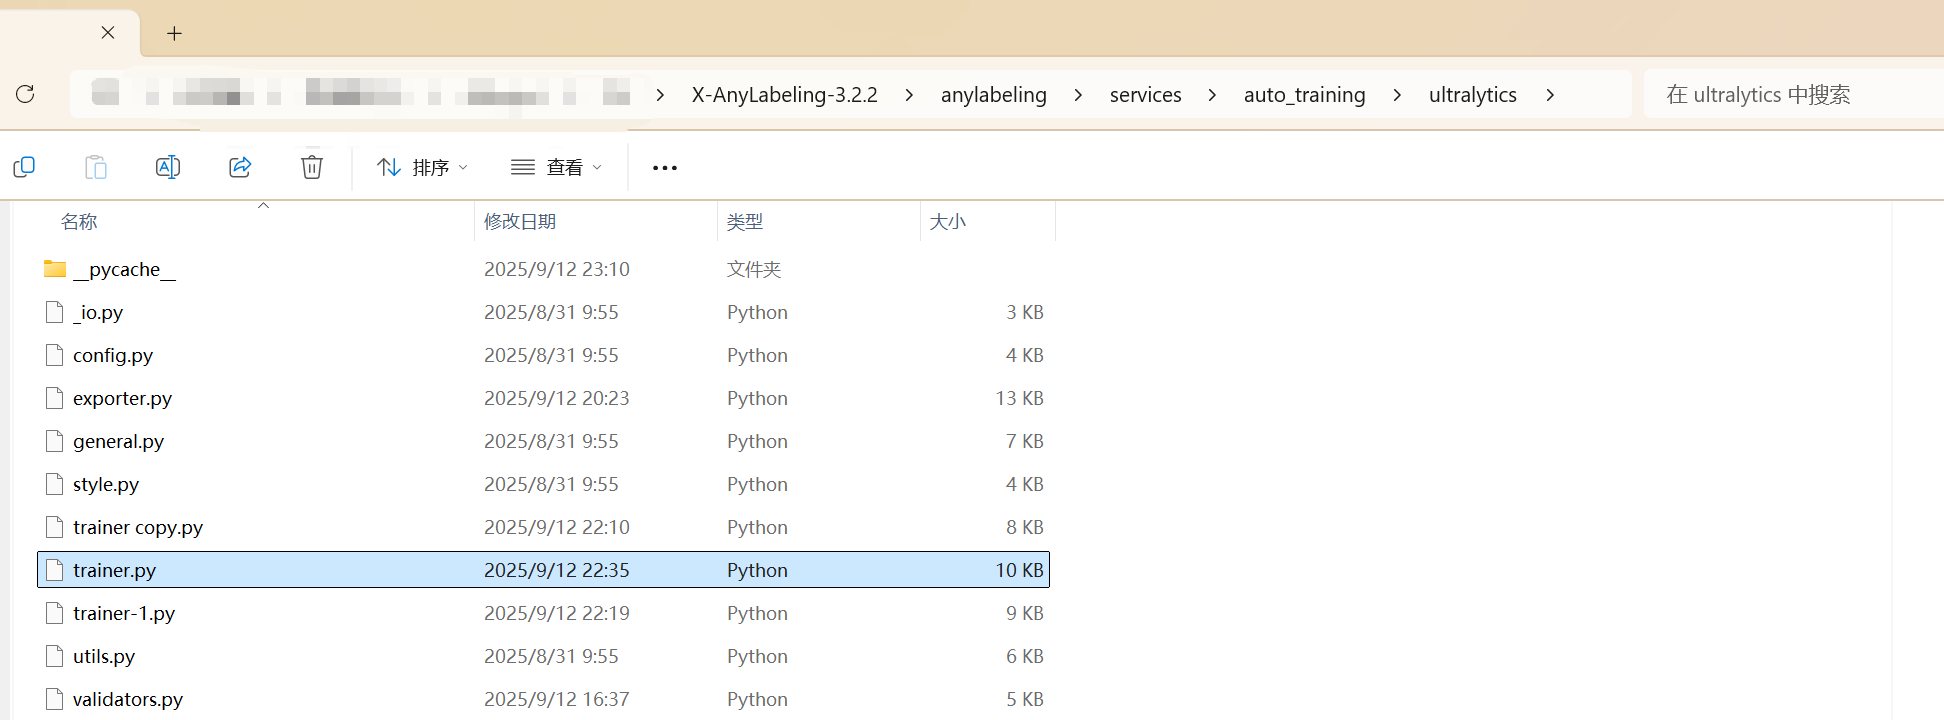The width and height of the screenshot is (1944, 720).
Task: Click ultralytics breadcrumb segment
Action: 1473,94
